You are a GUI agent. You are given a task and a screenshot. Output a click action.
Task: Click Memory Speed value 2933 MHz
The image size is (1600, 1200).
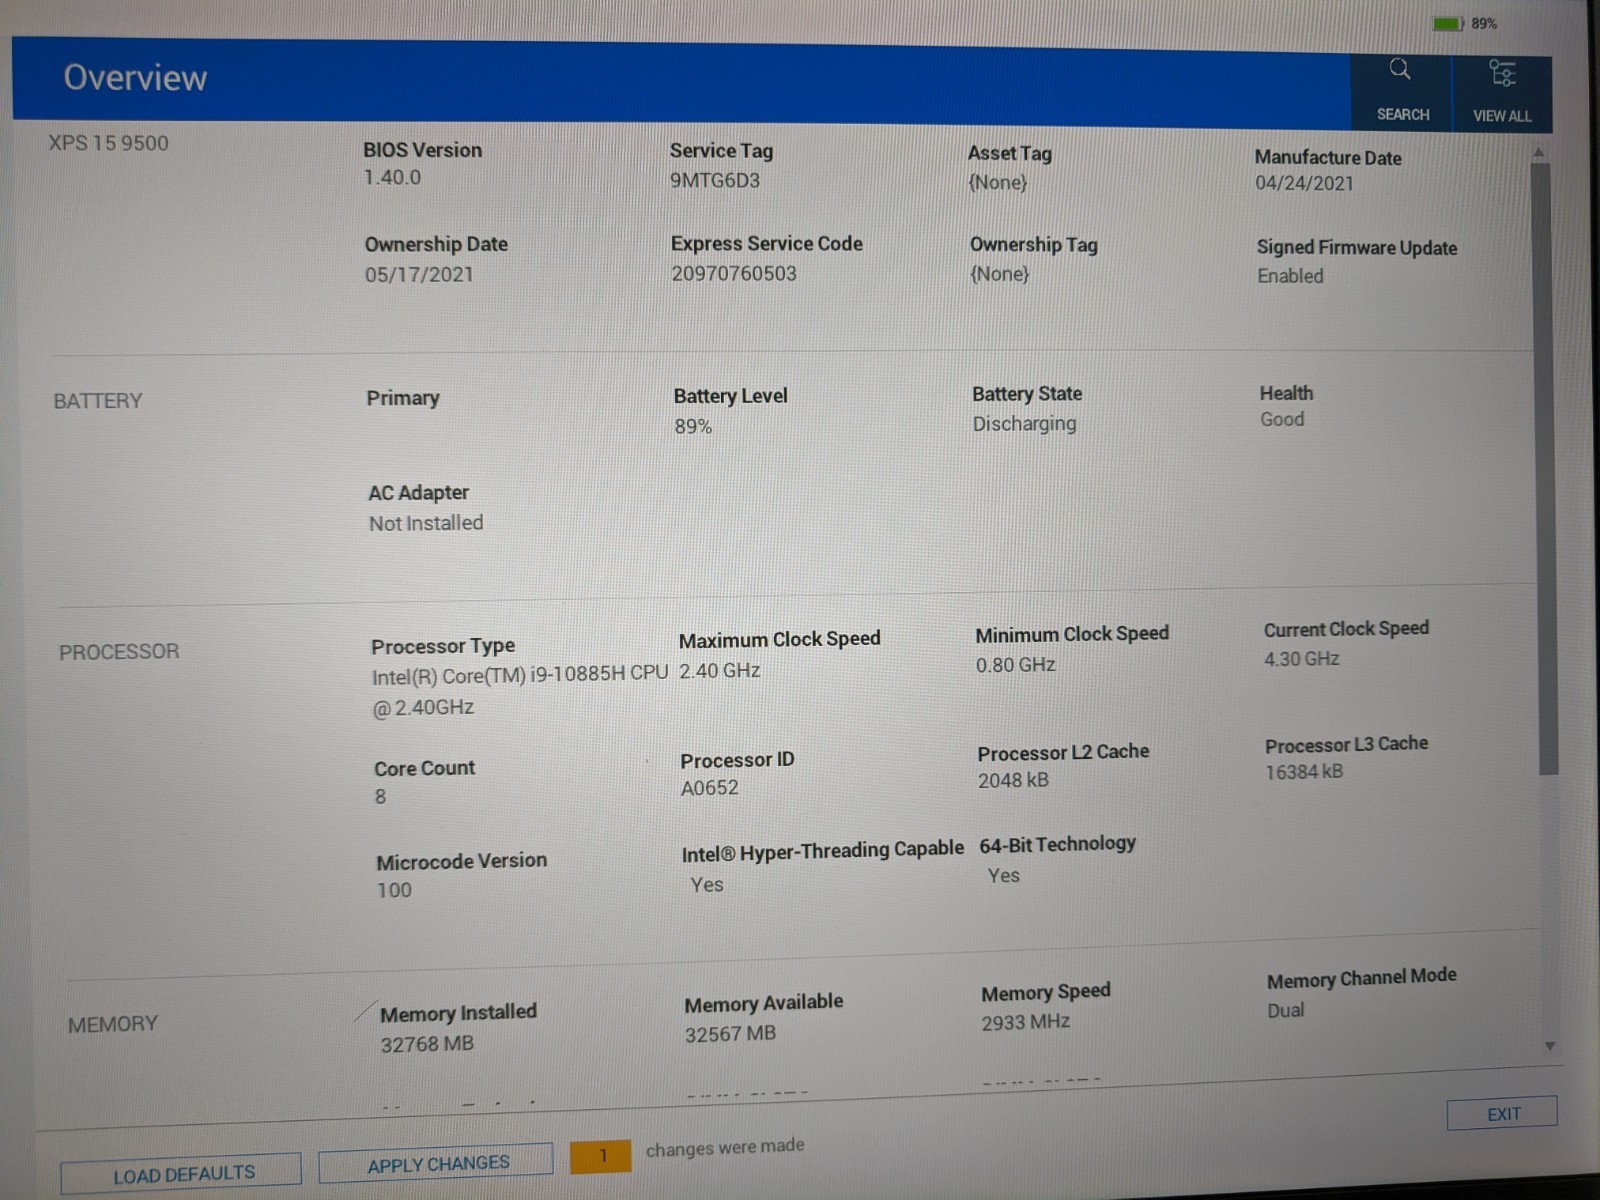pyautogui.click(x=1025, y=1022)
